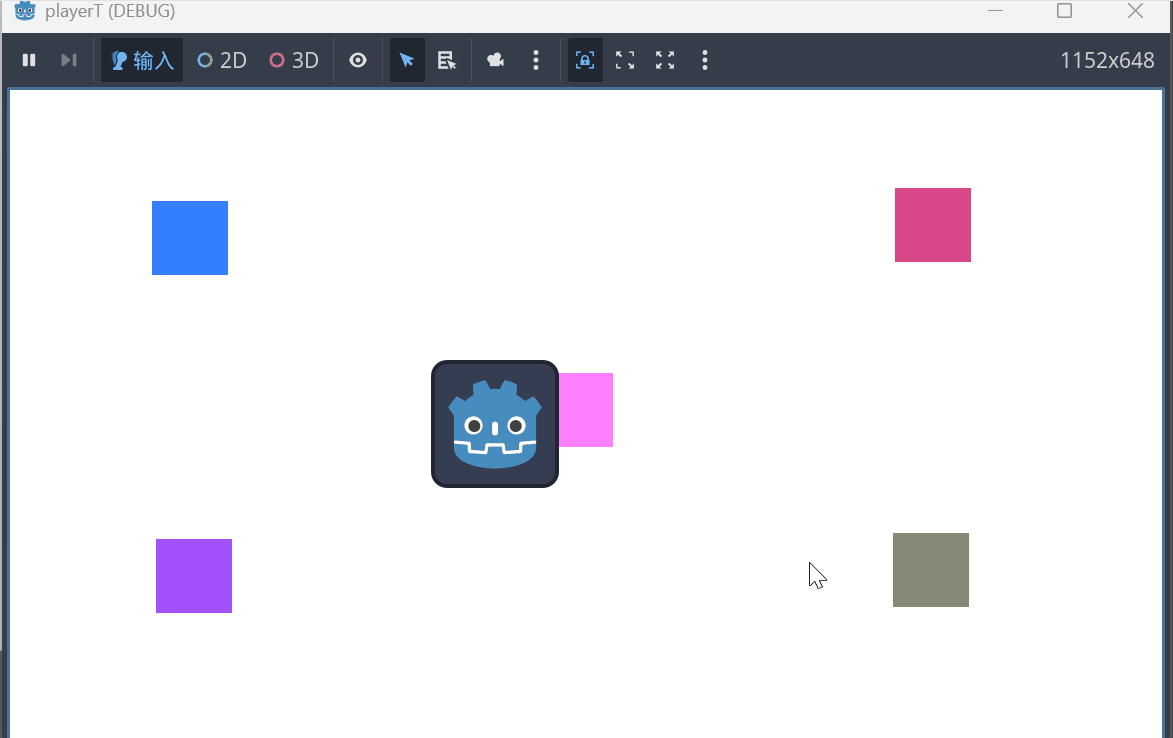
Task: Click the light magenta square beside Godot icon
Action: point(586,410)
